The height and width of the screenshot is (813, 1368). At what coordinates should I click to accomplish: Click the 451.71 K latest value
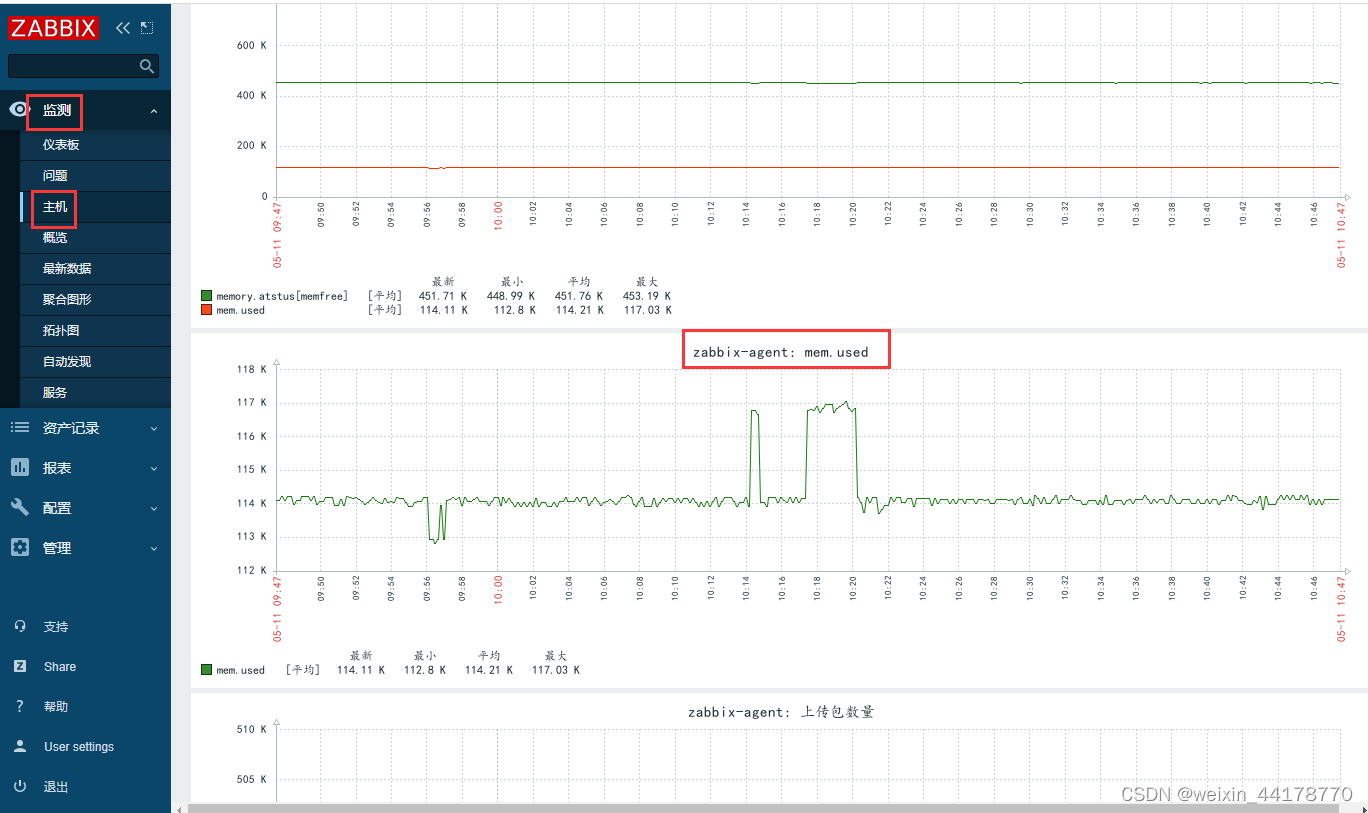[442, 296]
